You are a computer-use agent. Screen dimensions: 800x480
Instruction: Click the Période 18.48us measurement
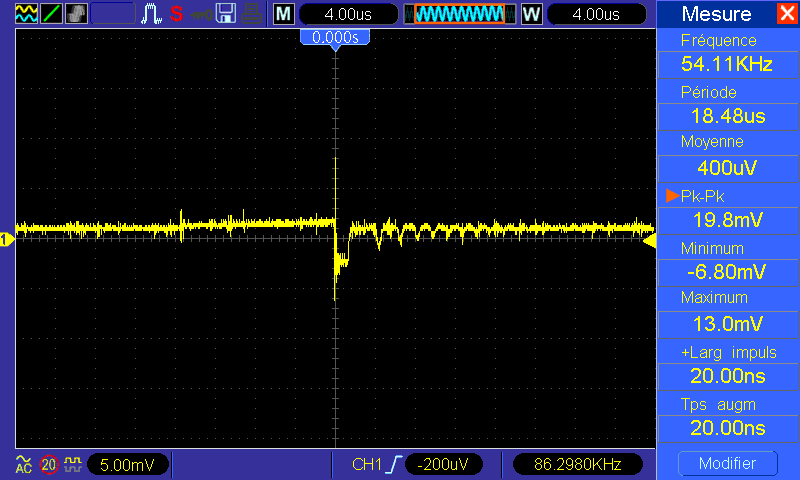click(727, 116)
